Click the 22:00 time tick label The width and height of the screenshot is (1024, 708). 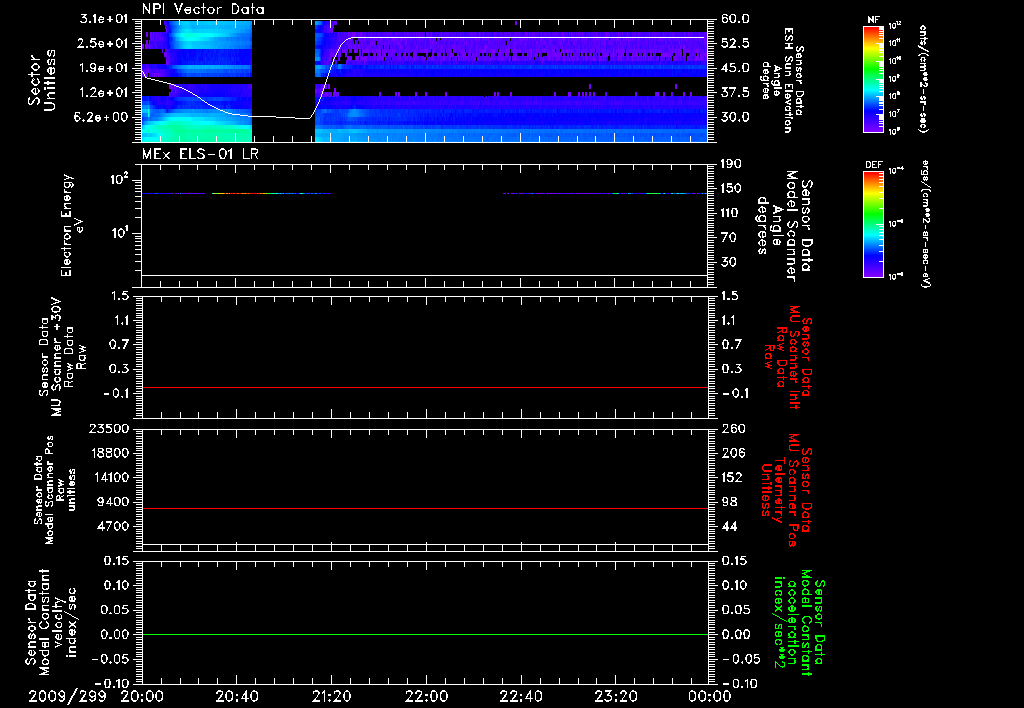pyautogui.click(x=426, y=696)
